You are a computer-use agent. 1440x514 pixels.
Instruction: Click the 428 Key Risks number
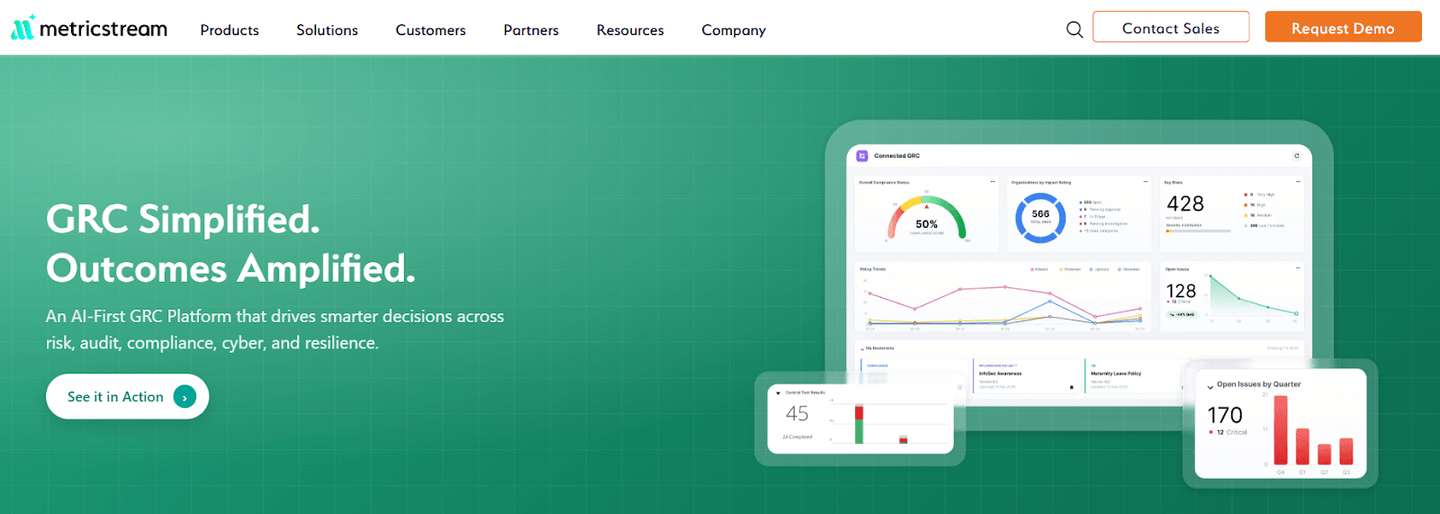1185,204
